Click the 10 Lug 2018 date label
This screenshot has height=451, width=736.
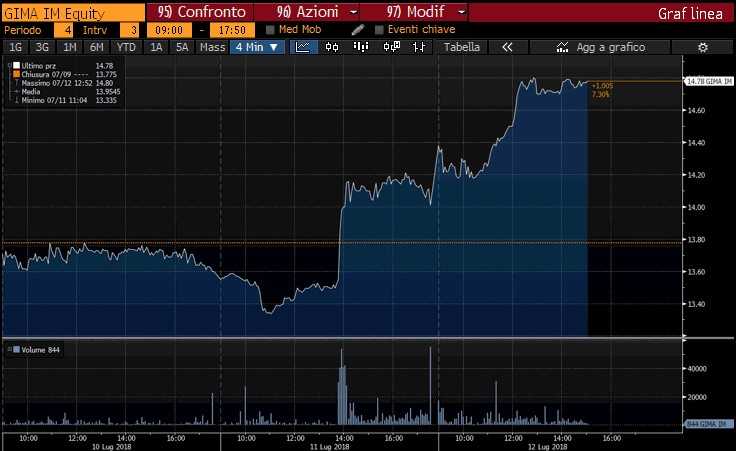point(111,447)
